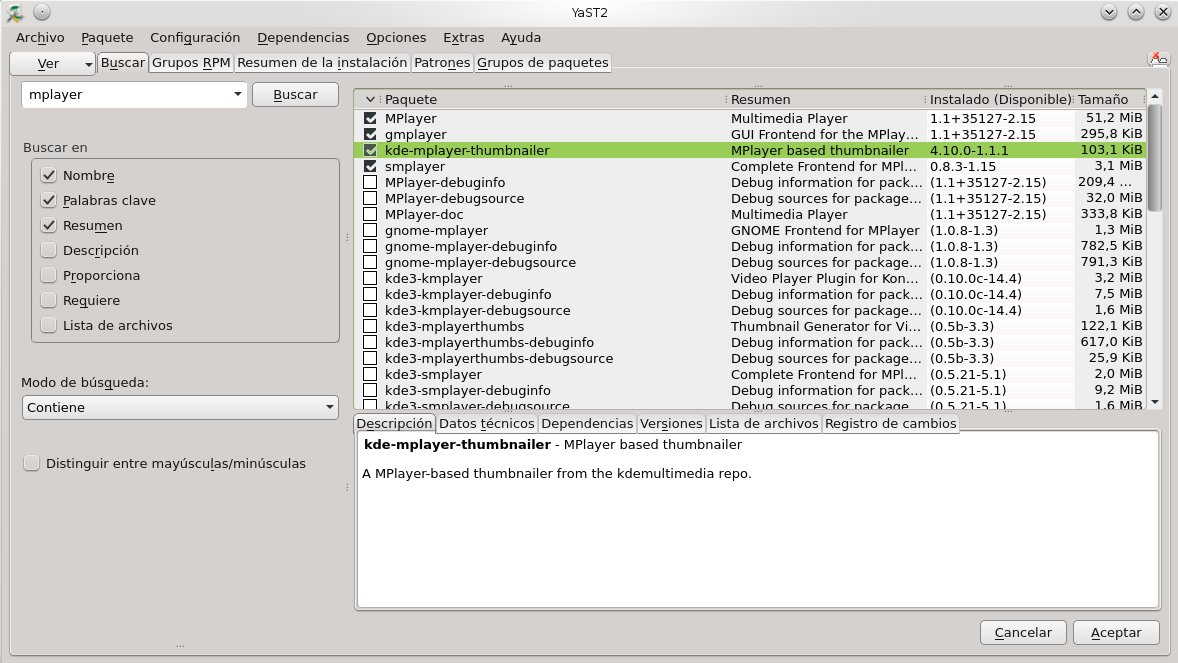
Task: Open the Opciones menu
Action: coord(396,38)
